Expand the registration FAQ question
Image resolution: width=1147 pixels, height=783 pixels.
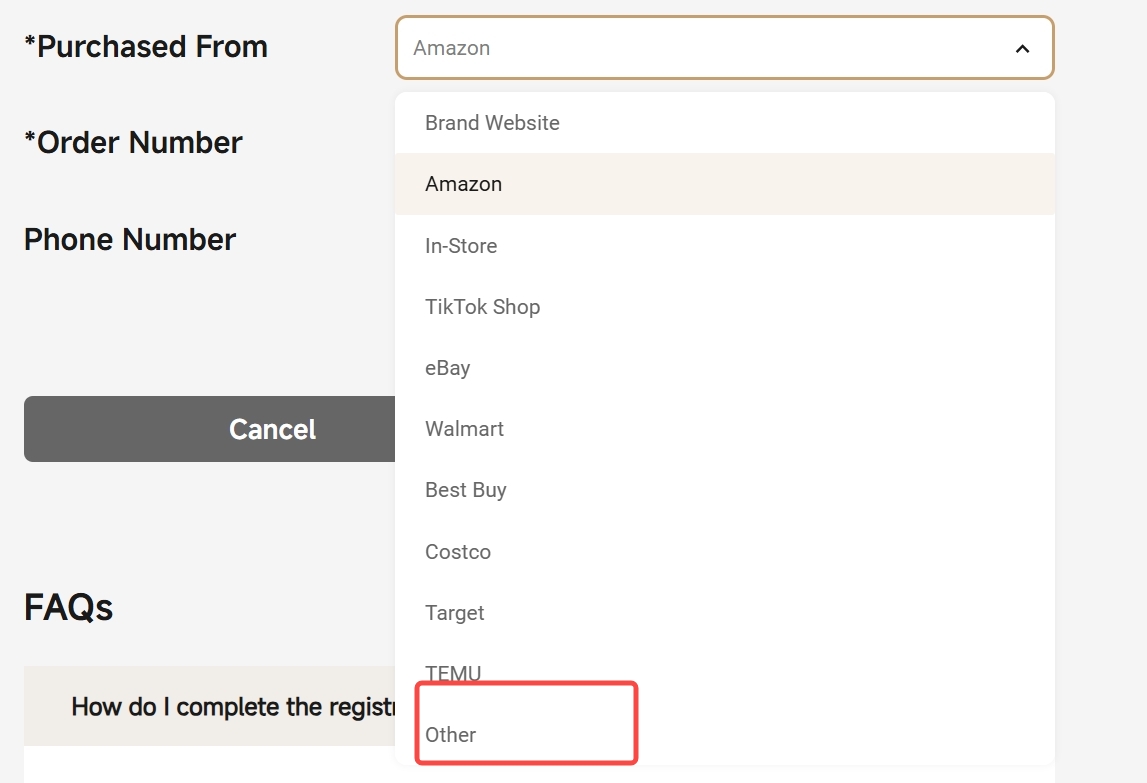209,706
